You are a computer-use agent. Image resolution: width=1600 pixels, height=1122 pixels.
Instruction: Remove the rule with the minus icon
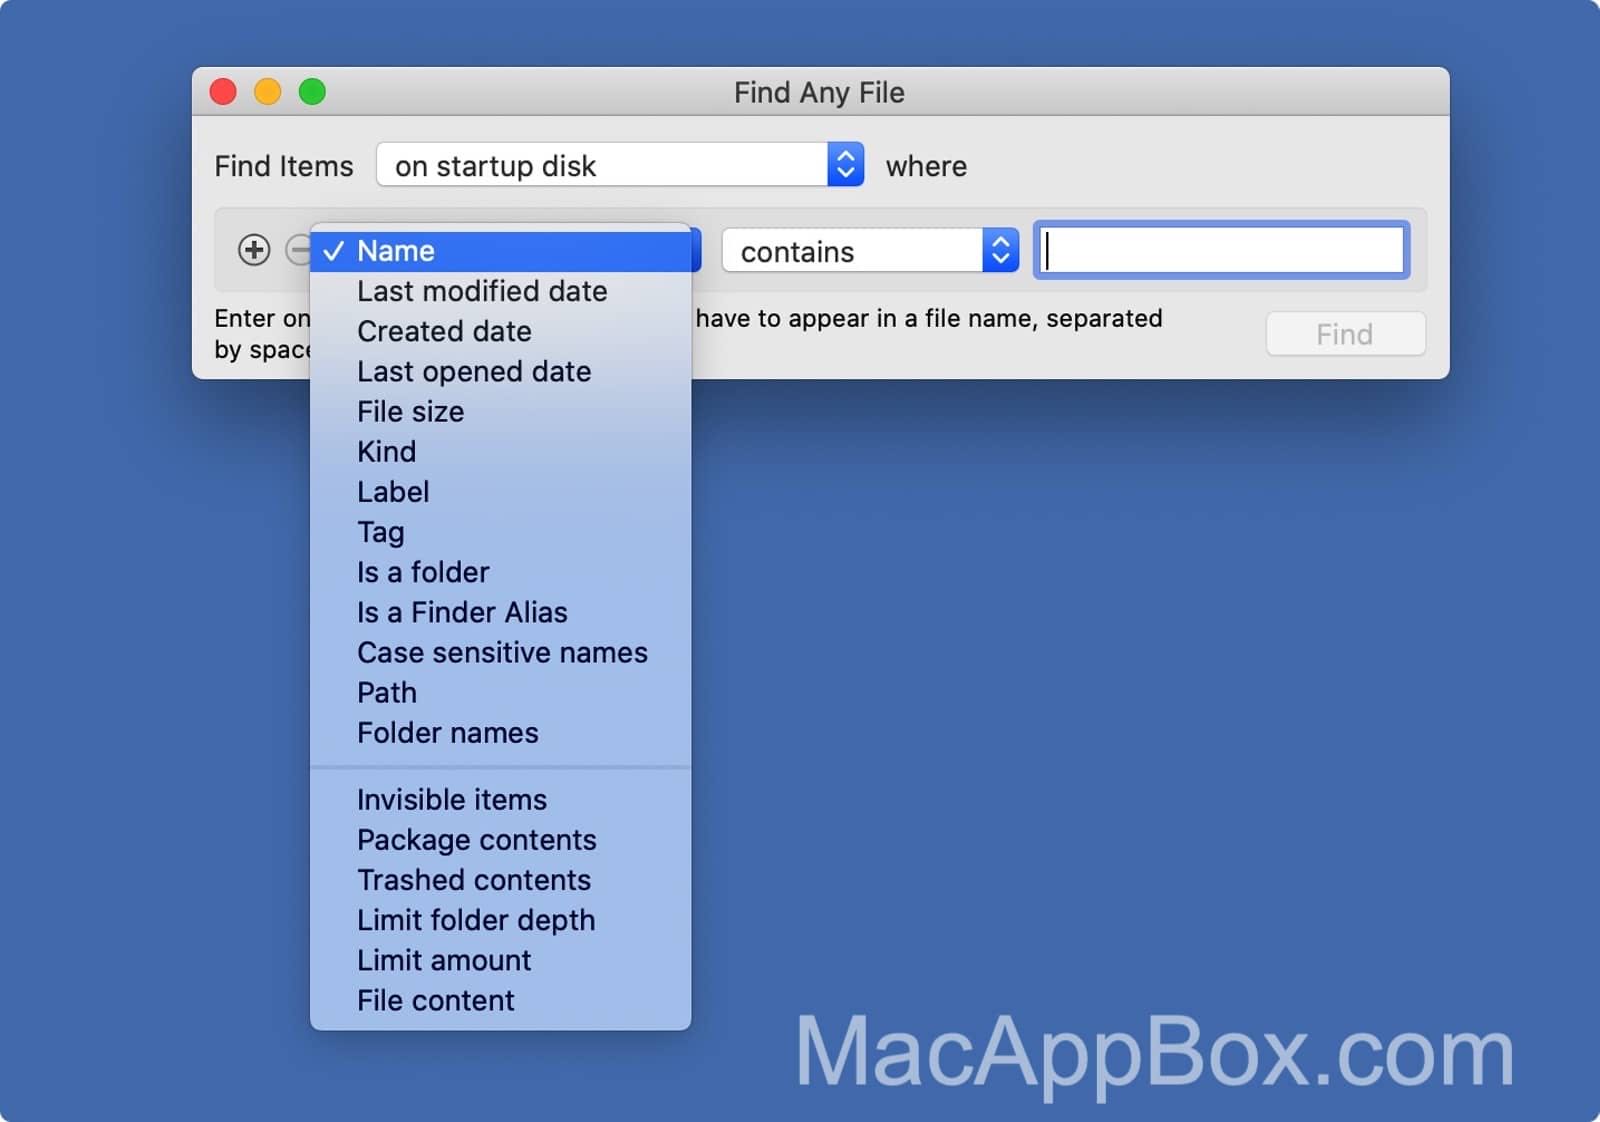[298, 250]
